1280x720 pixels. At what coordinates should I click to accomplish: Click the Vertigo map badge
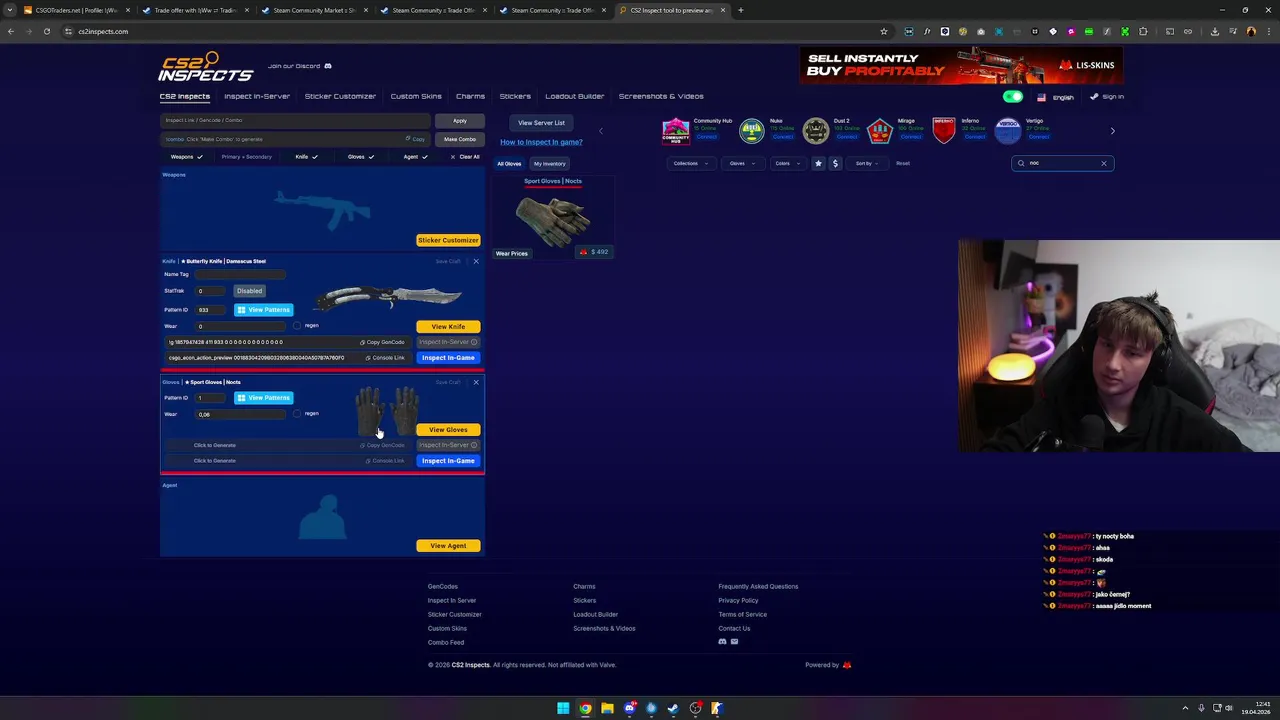(1008, 130)
